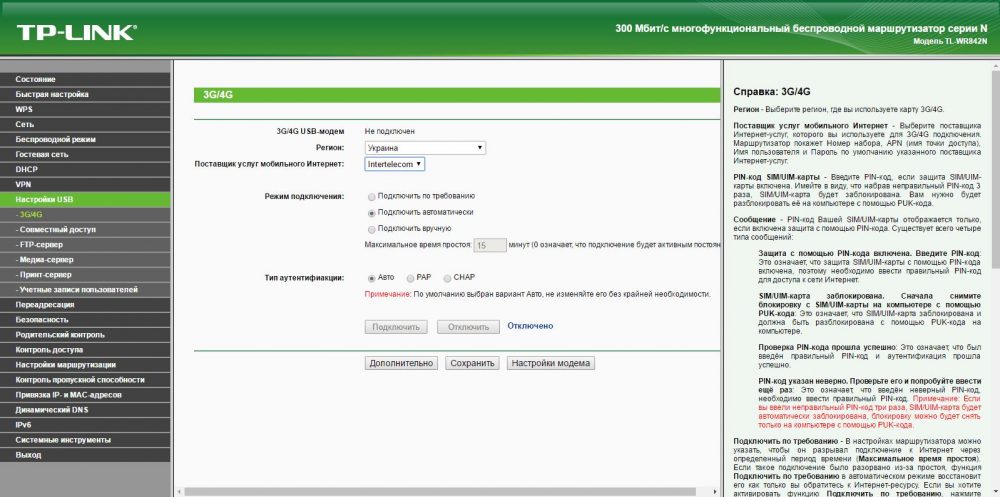Select the 3G/4G submenu item

tap(85, 214)
